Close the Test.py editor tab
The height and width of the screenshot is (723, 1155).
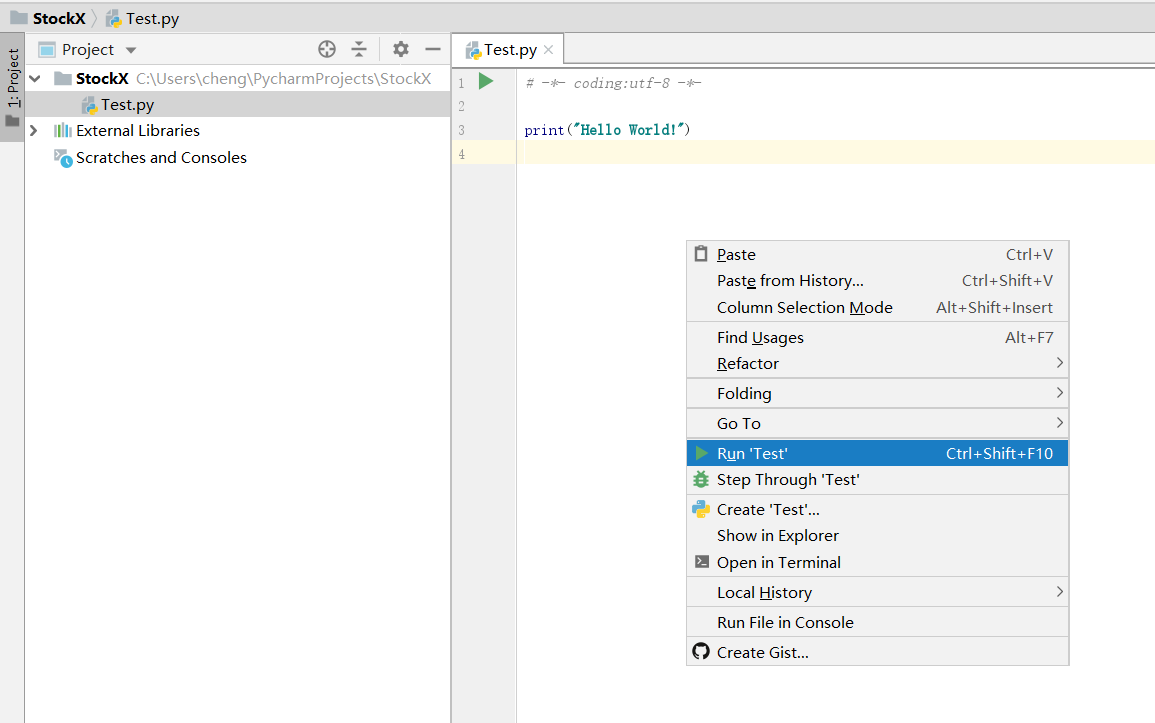coord(548,49)
